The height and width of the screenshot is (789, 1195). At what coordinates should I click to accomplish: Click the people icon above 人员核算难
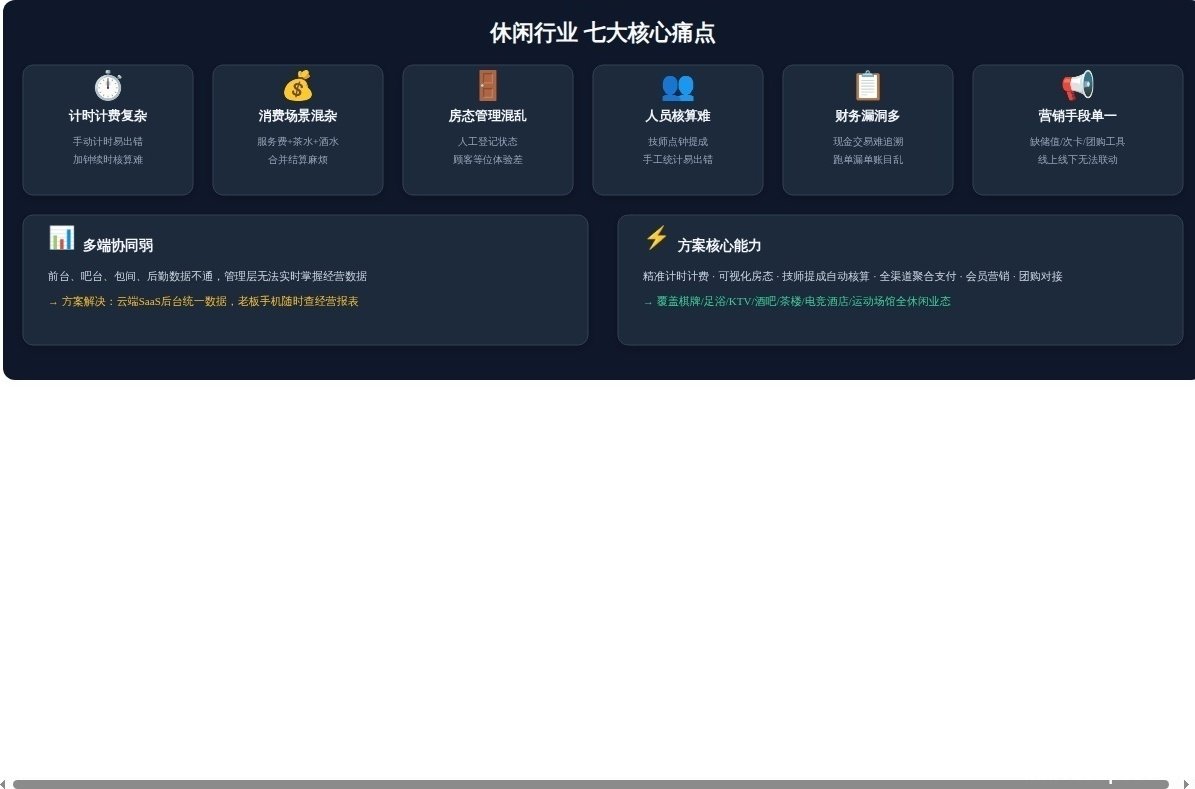[678, 87]
